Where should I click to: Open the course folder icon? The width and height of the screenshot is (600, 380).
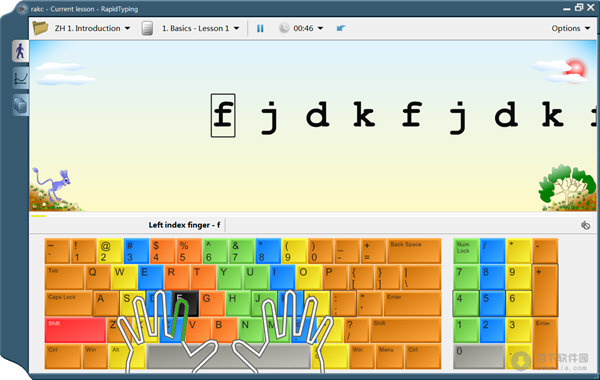tap(40, 28)
